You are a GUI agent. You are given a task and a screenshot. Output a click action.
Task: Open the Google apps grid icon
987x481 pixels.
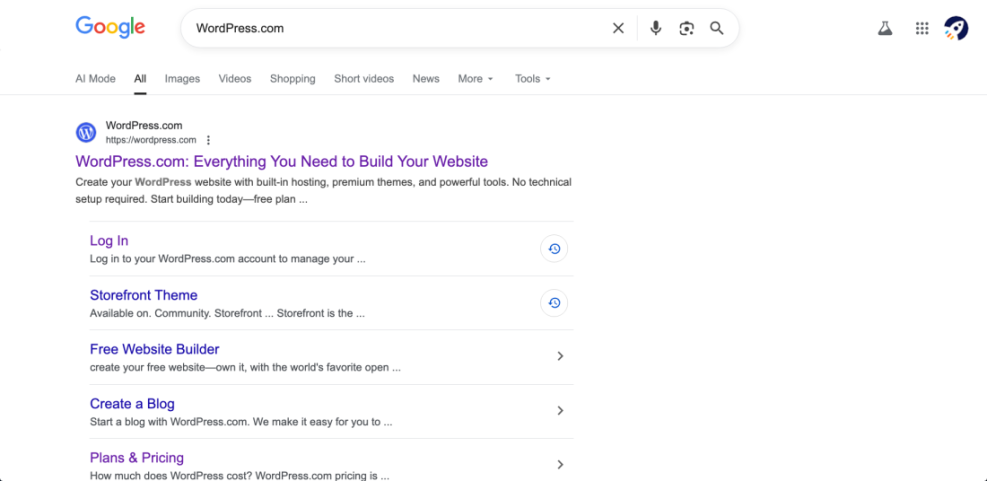(x=922, y=28)
